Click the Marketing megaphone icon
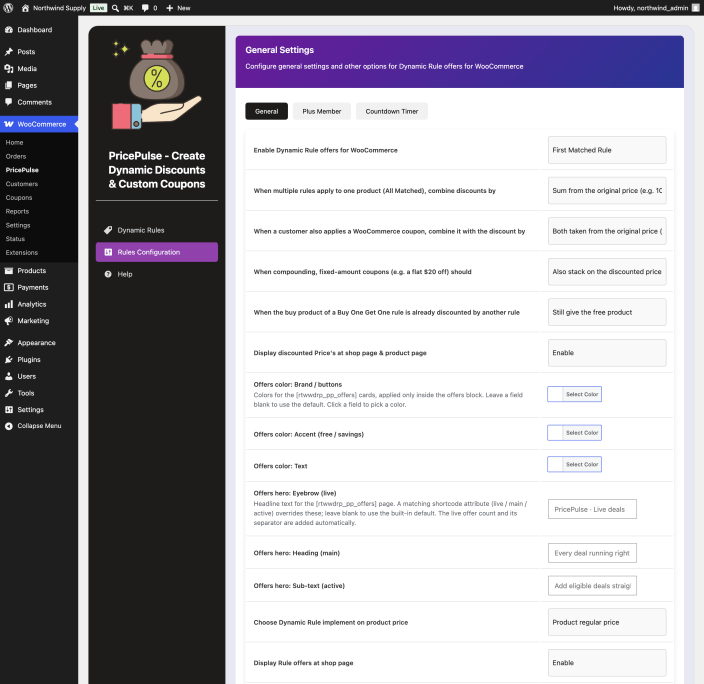The image size is (704, 684). pos(9,321)
